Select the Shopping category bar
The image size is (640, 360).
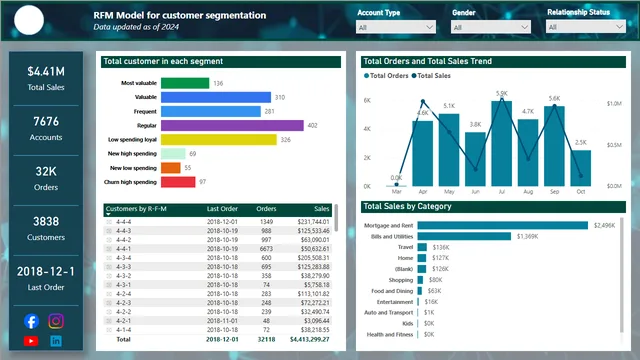point(420,280)
